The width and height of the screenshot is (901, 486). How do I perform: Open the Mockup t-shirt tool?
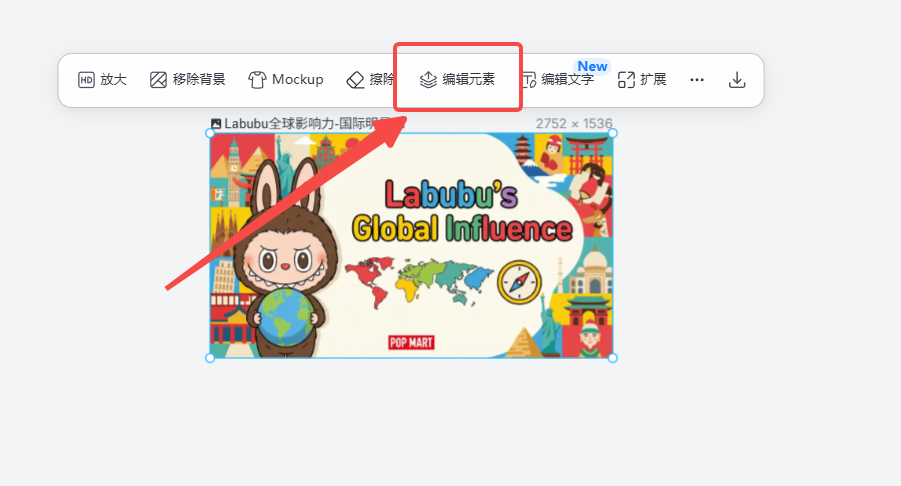(286, 79)
